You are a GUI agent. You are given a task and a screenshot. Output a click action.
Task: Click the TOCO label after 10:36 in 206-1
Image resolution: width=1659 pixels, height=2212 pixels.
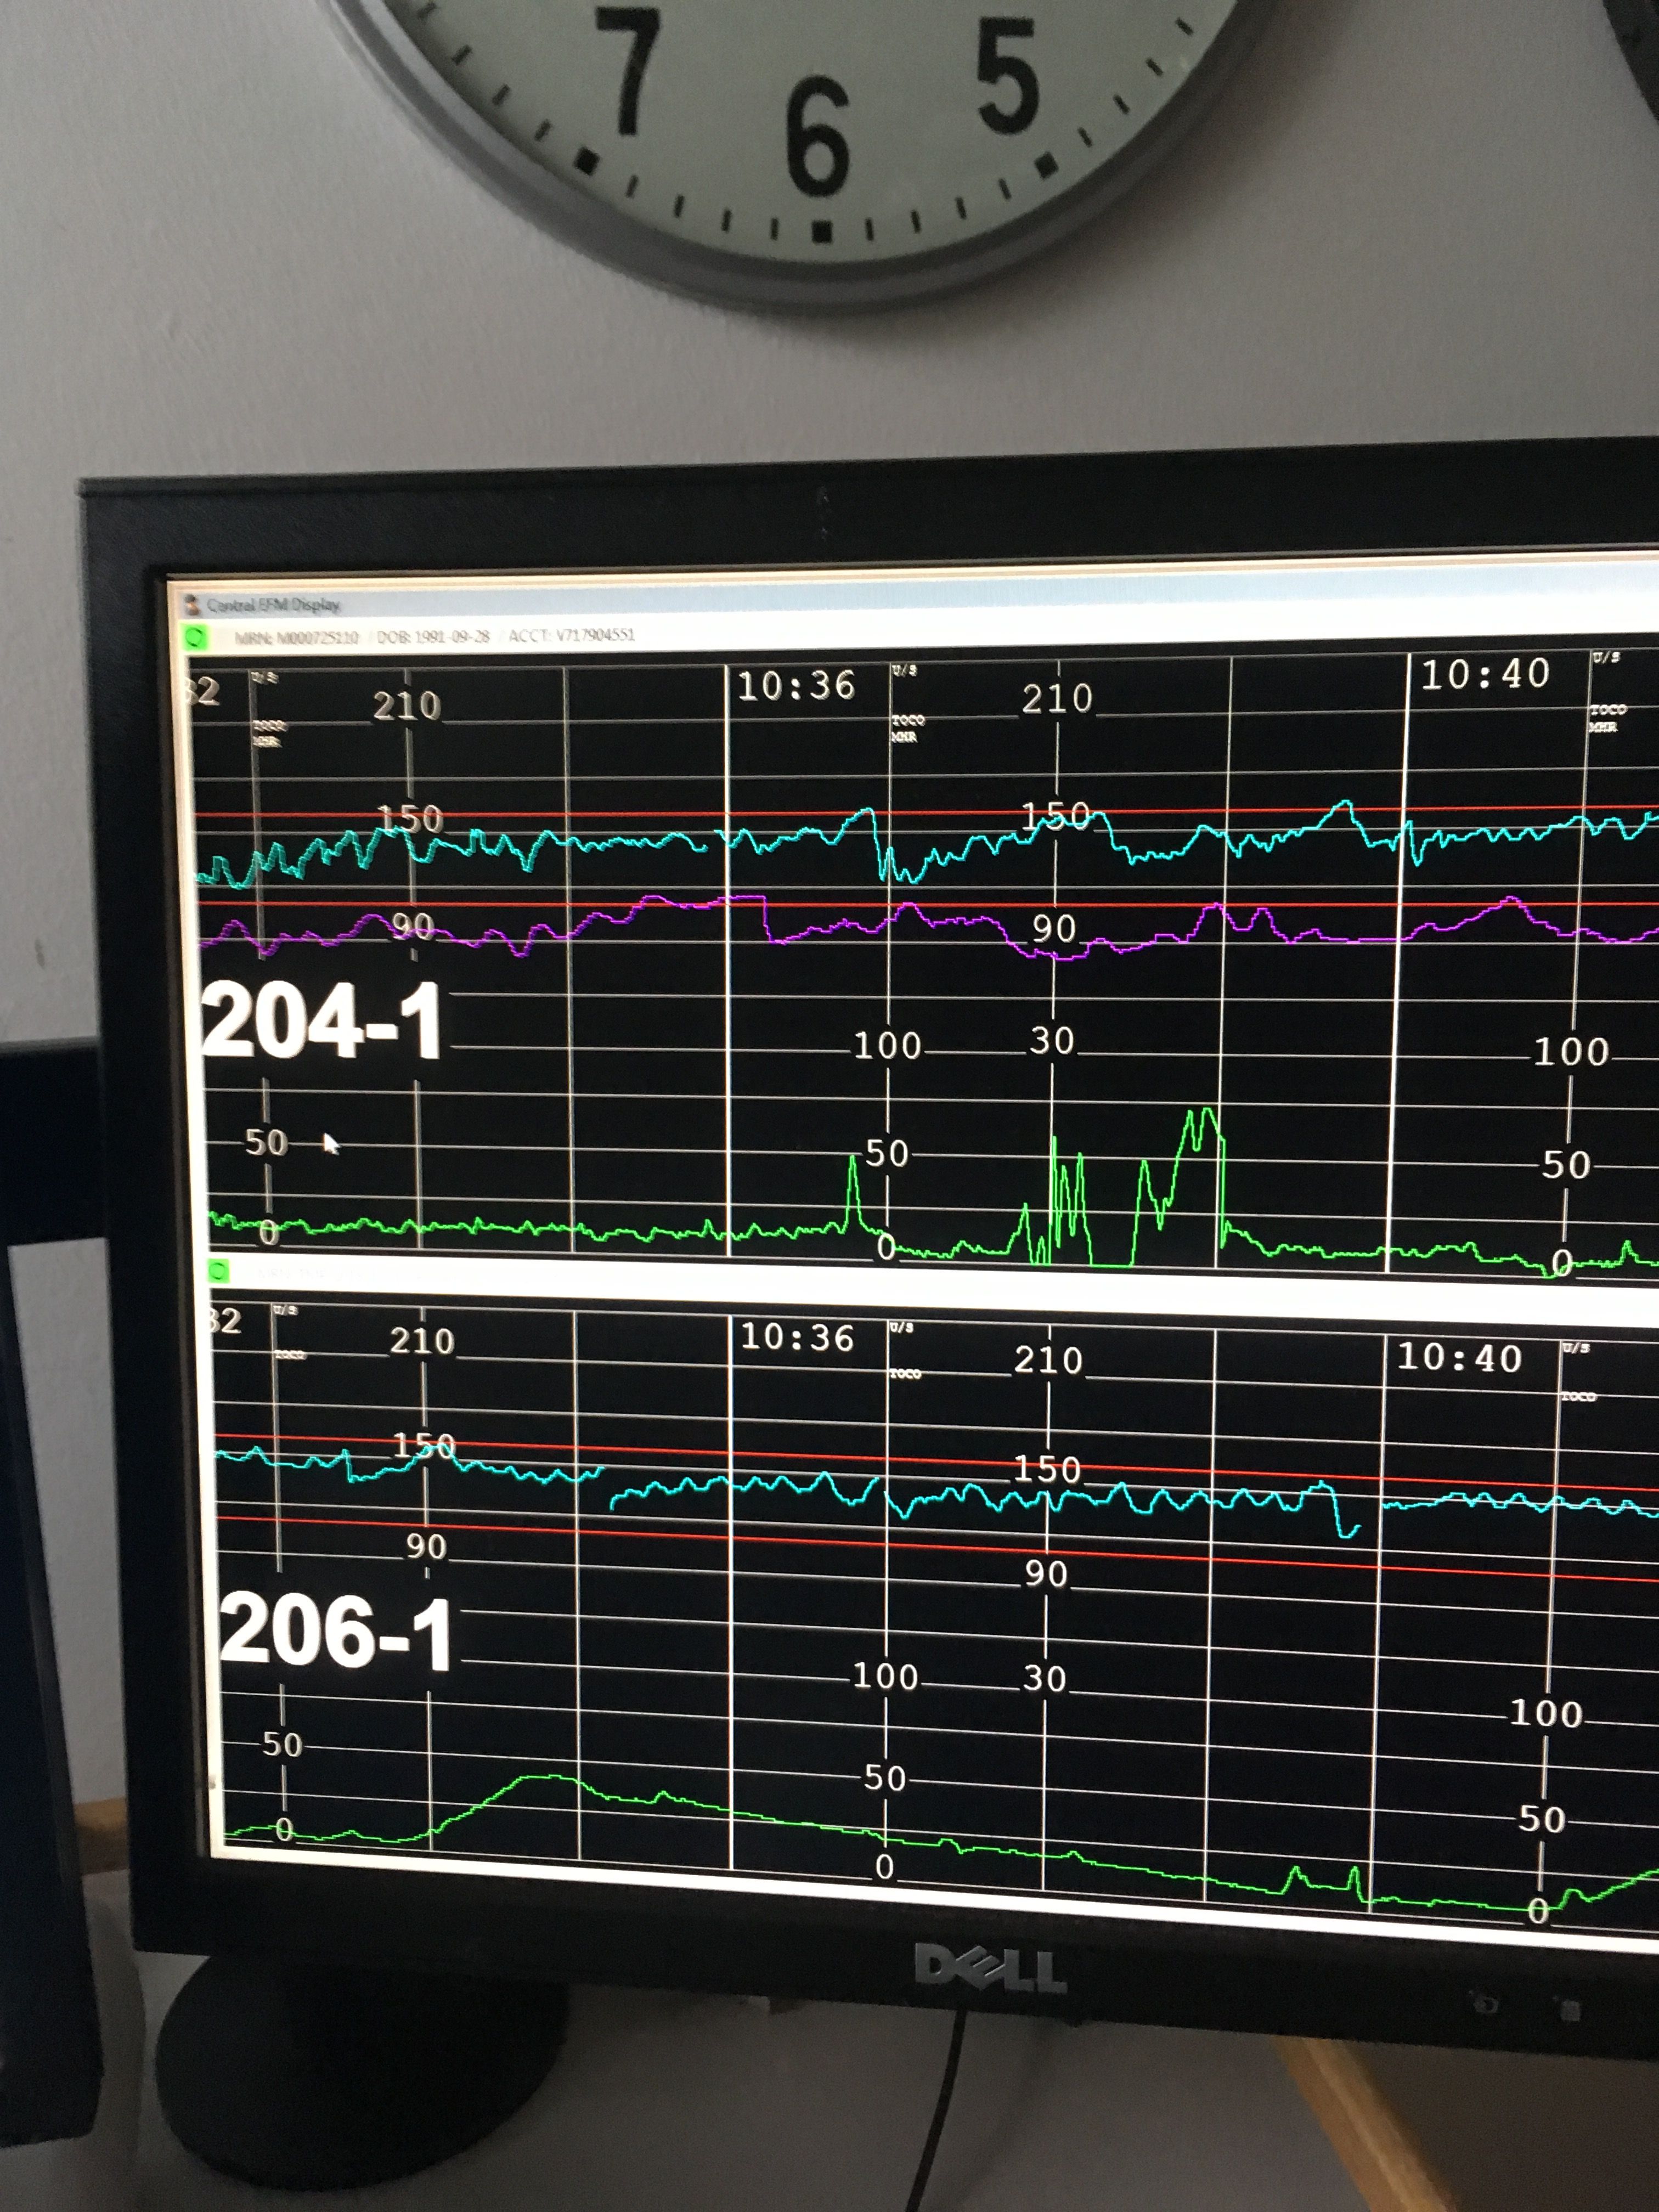tap(905, 1374)
